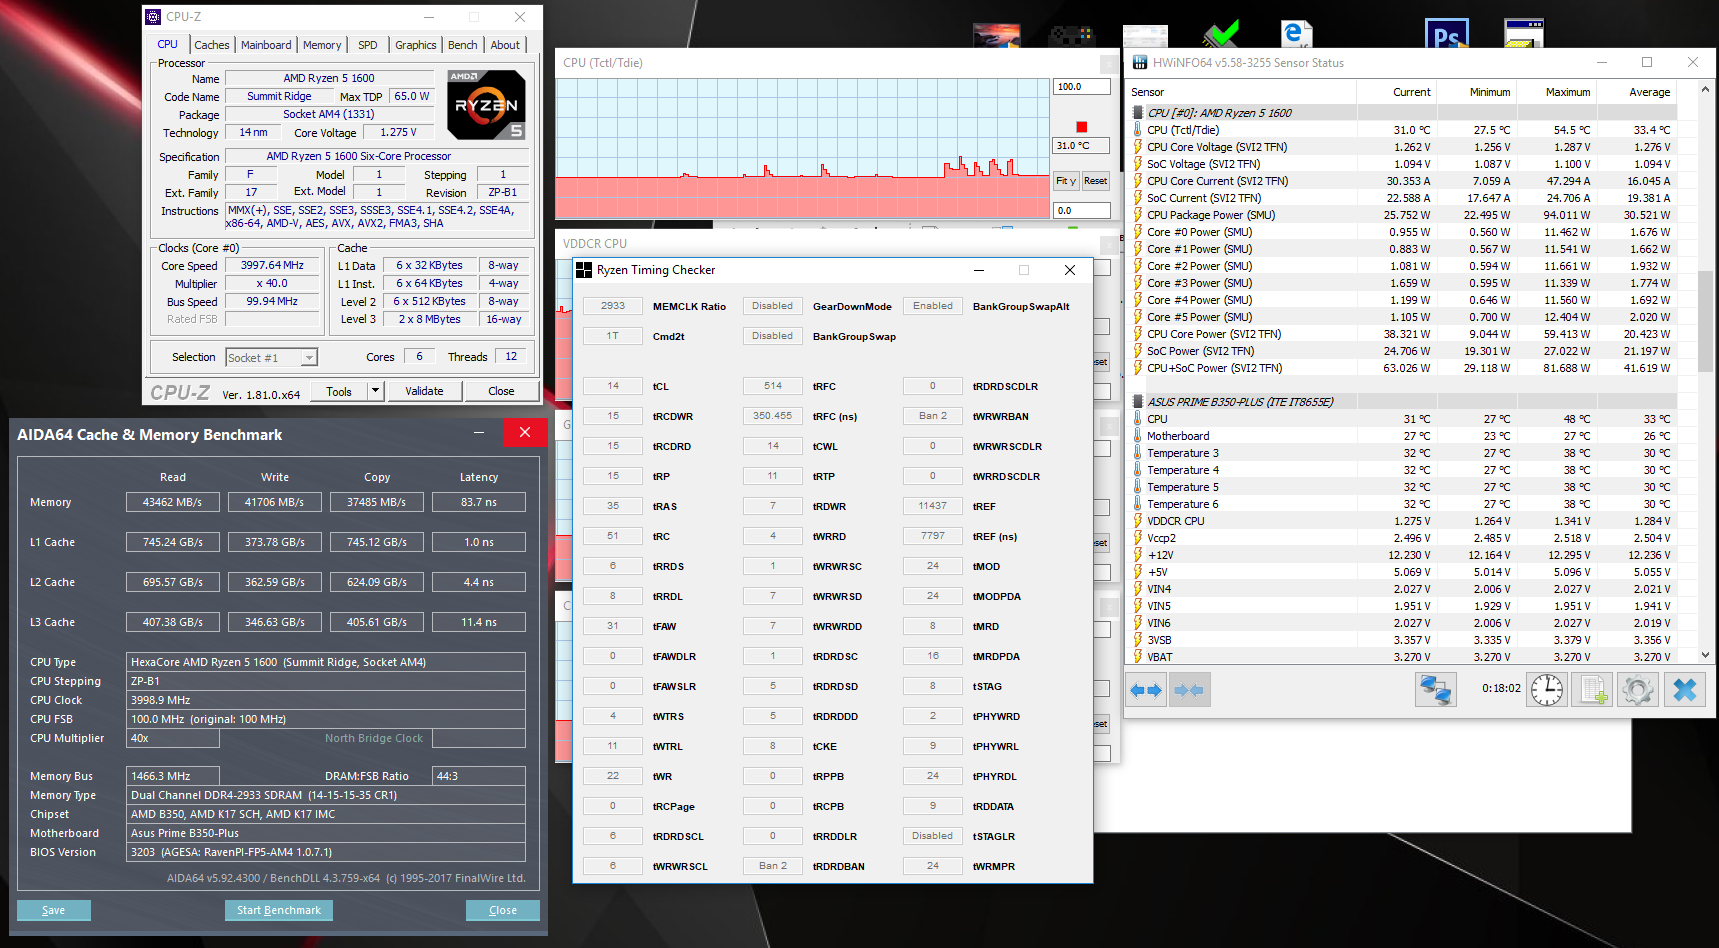
Task: Click the Ryzen Timing Checker title icon
Action: point(584,270)
